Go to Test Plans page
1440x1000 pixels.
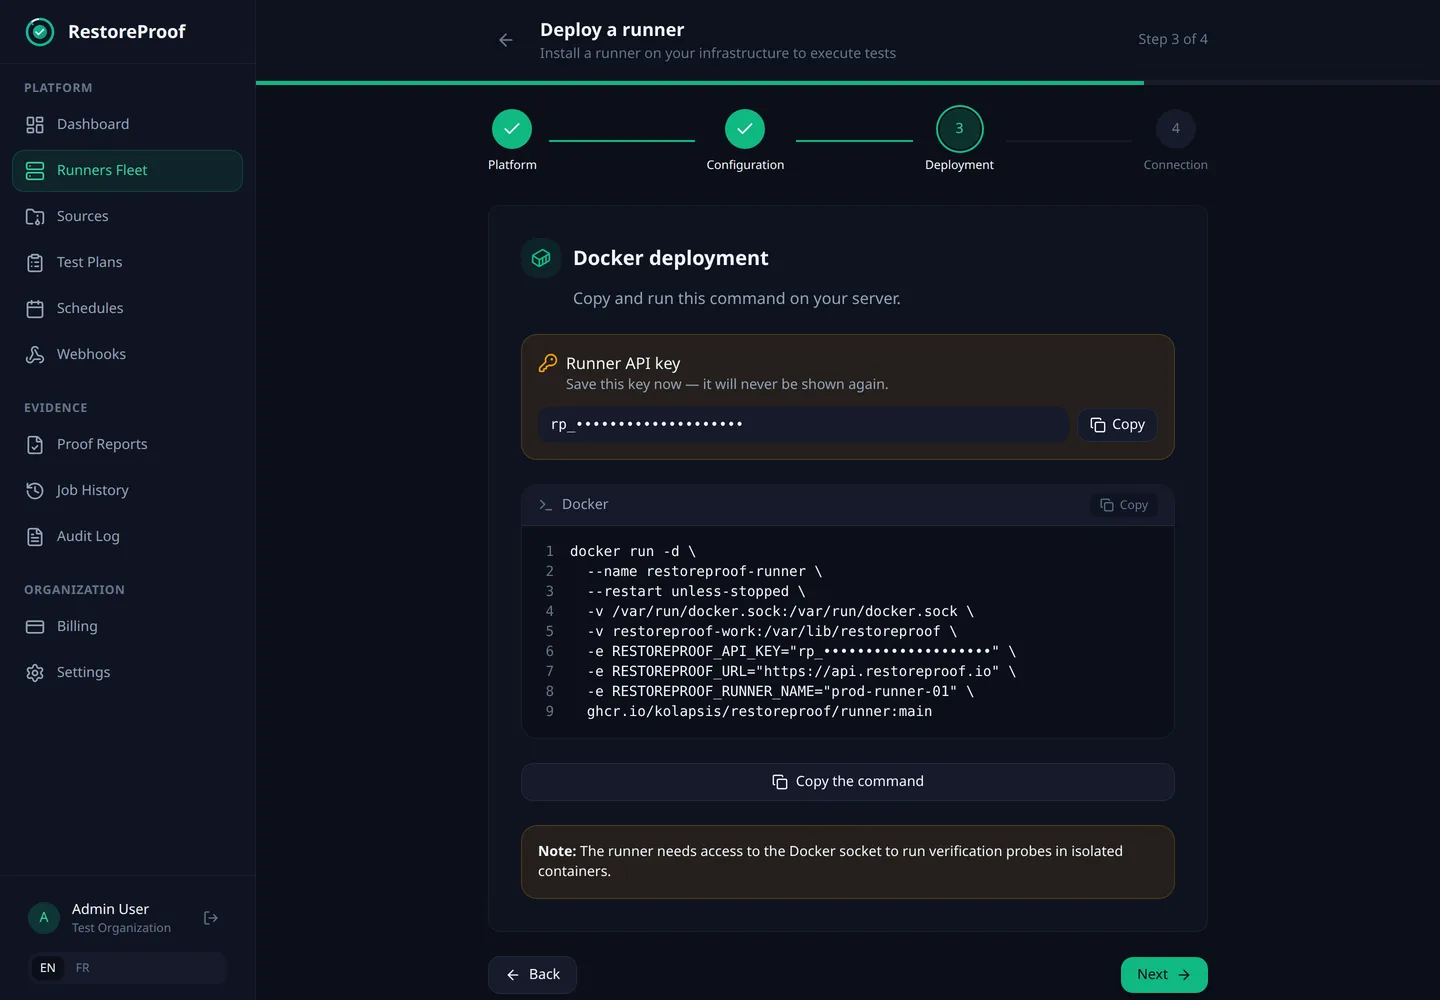pyautogui.click(x=127, y=263)
